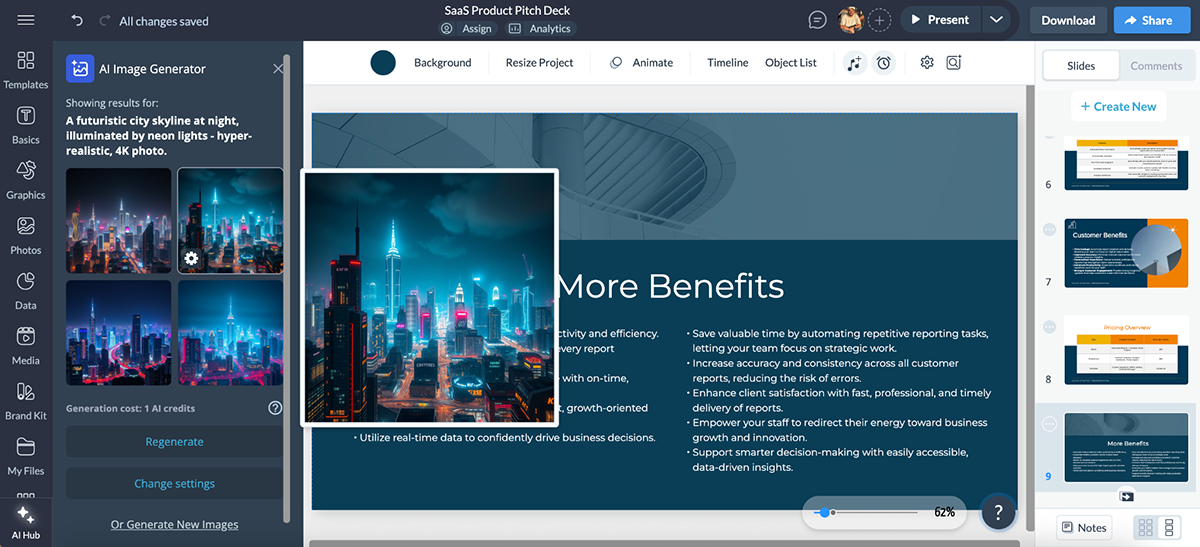
Task: Click the help question mark button
Action: [997, 512]
